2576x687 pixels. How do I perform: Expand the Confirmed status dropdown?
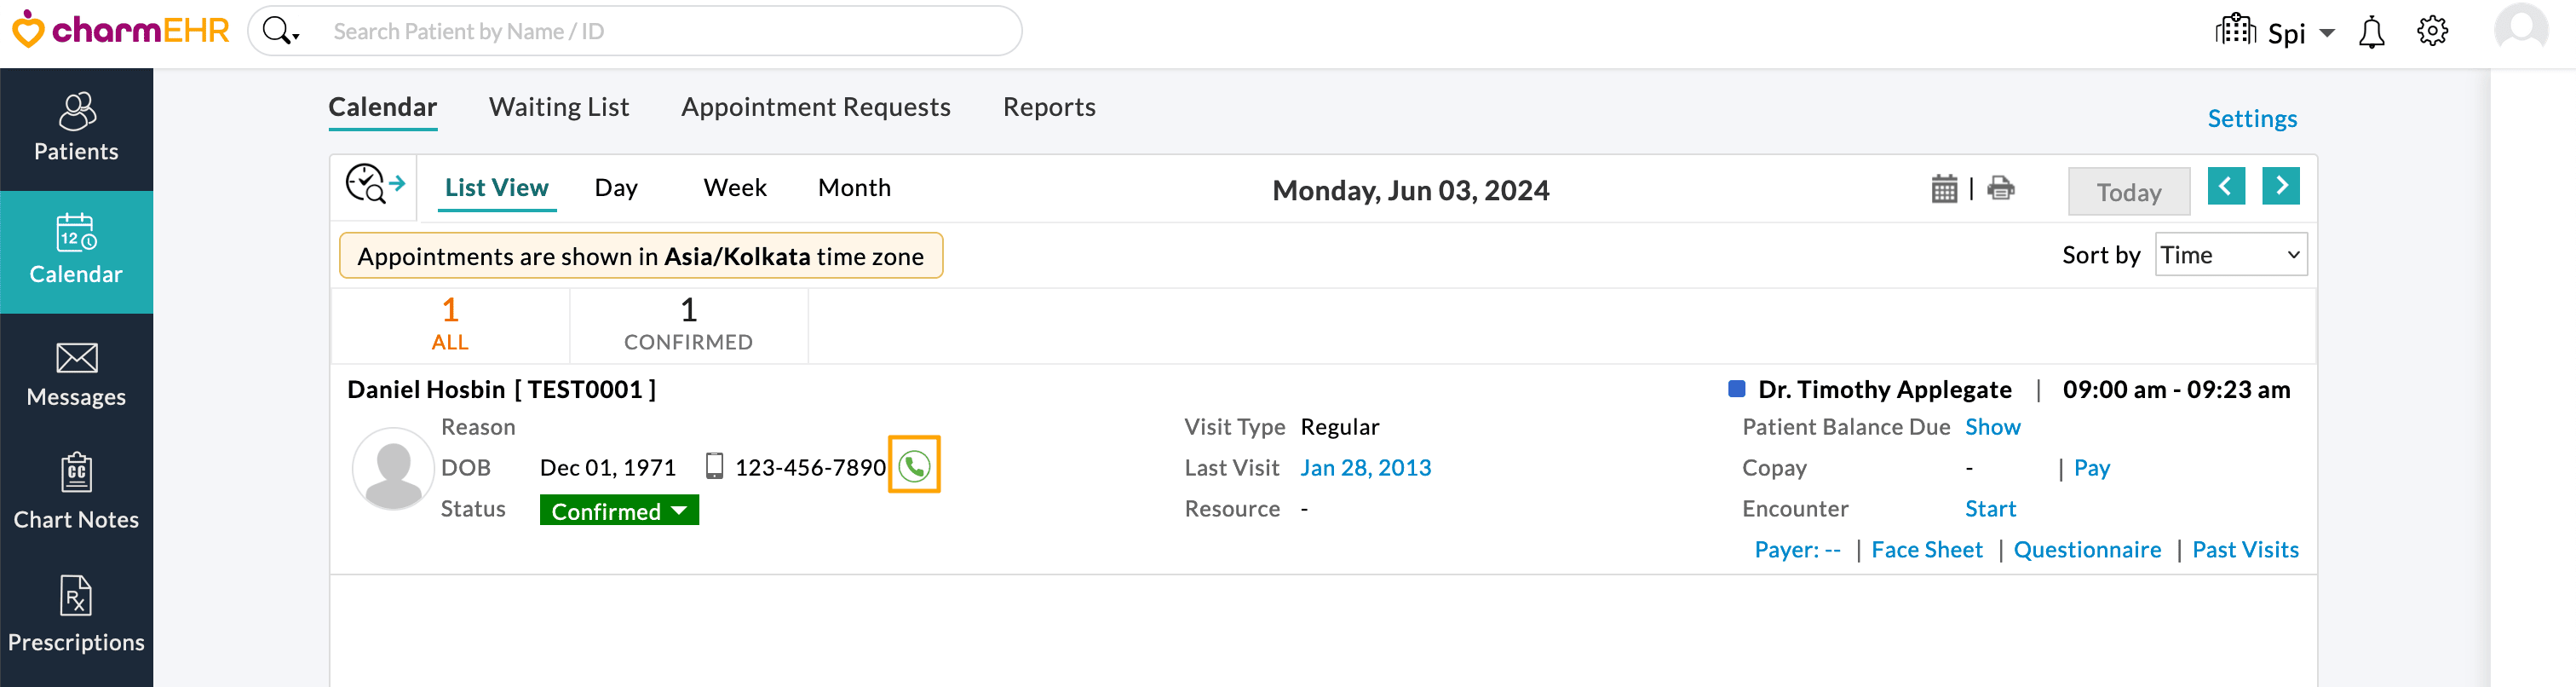(619, 510)
